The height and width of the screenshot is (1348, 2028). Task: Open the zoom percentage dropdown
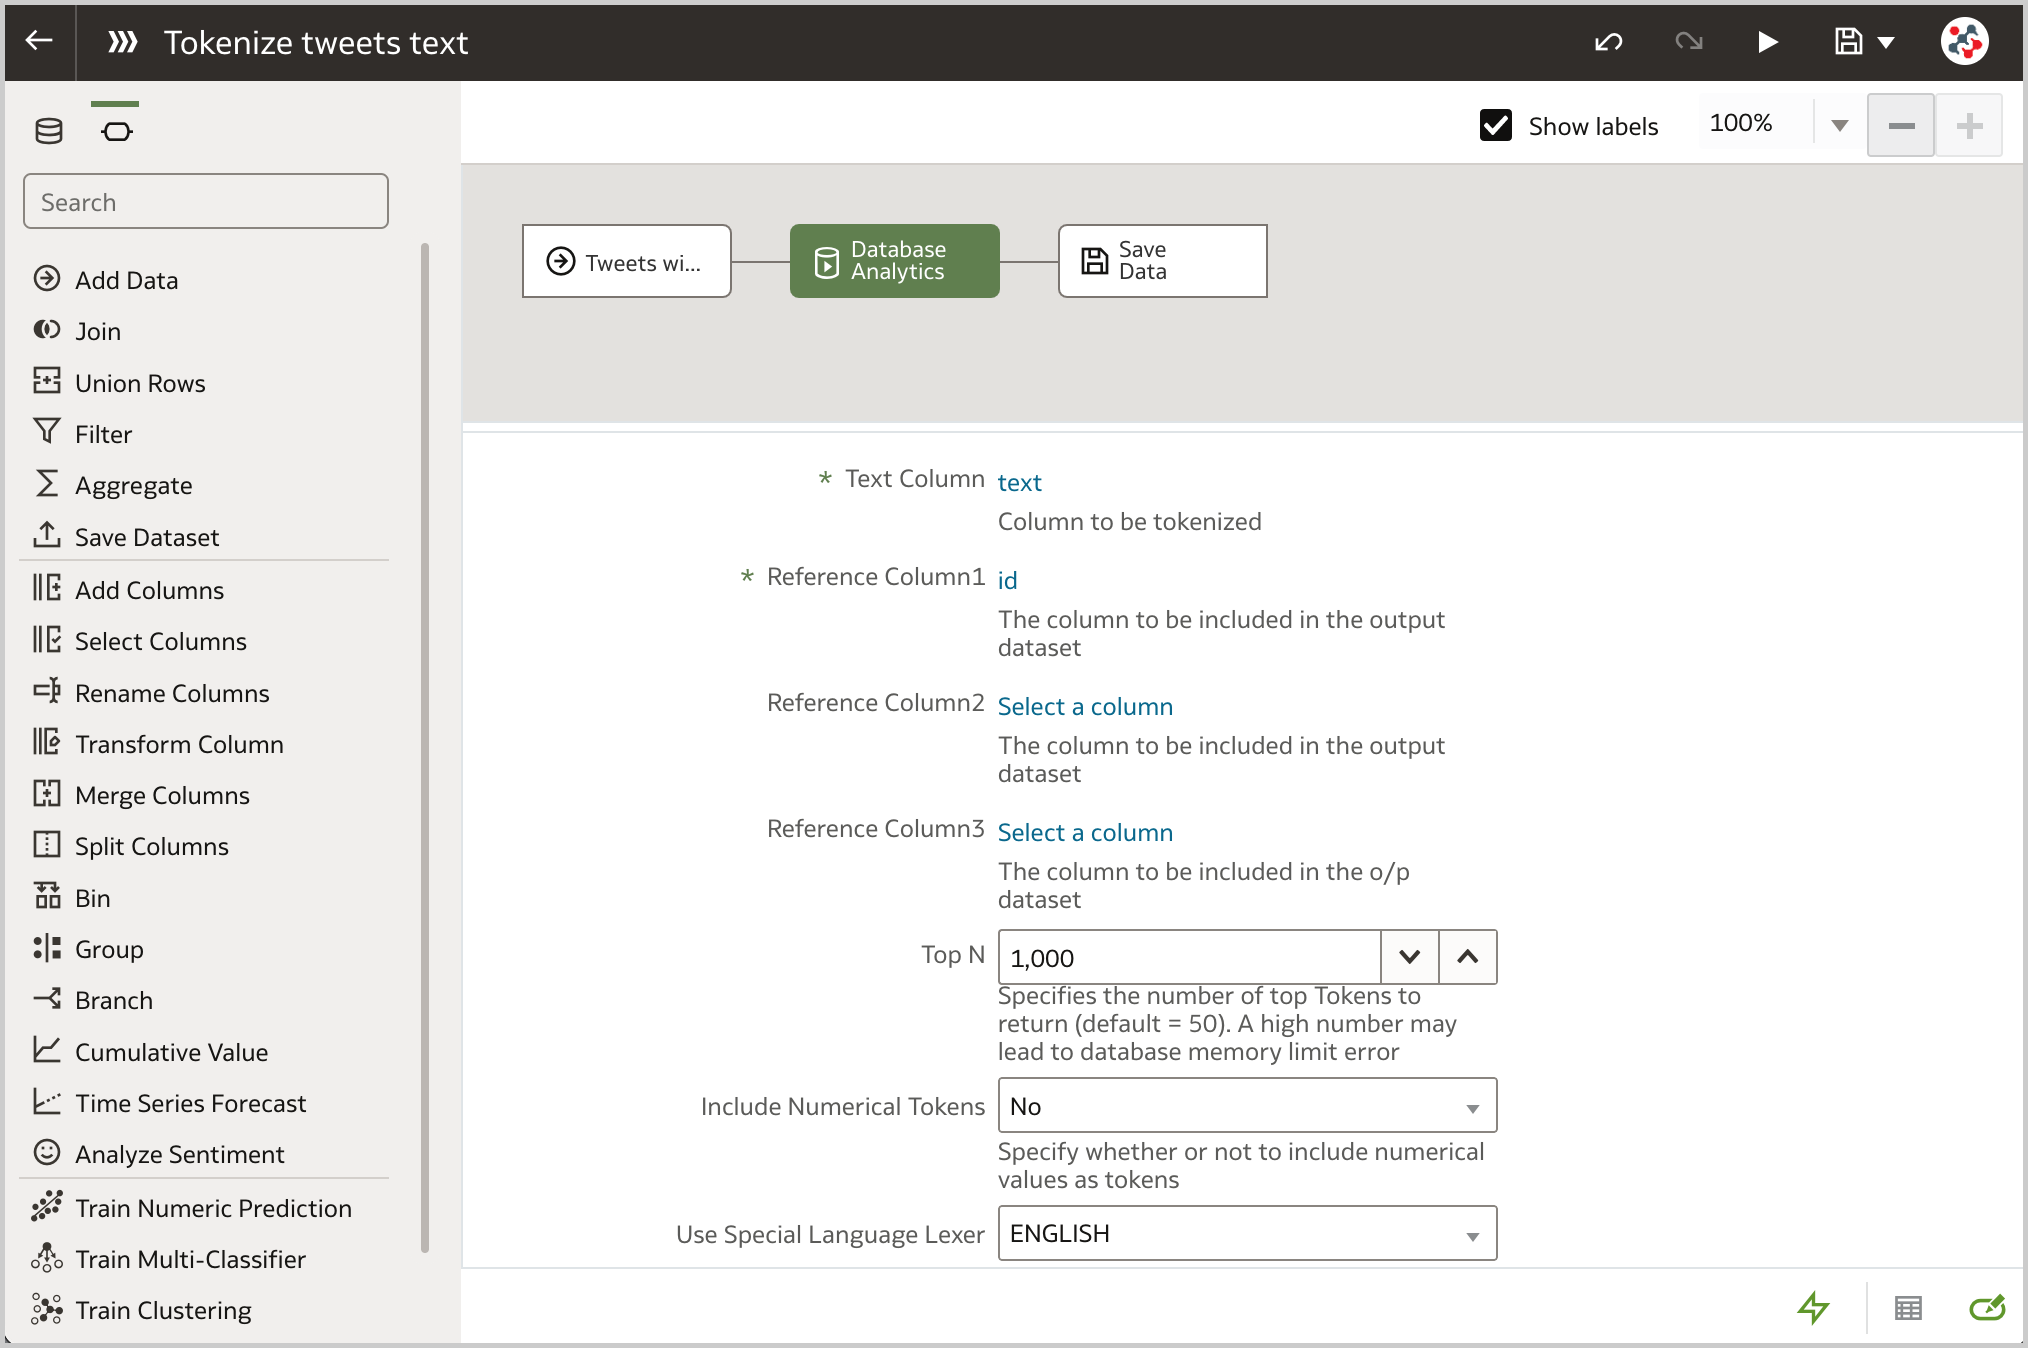(x=1838, y=124)
